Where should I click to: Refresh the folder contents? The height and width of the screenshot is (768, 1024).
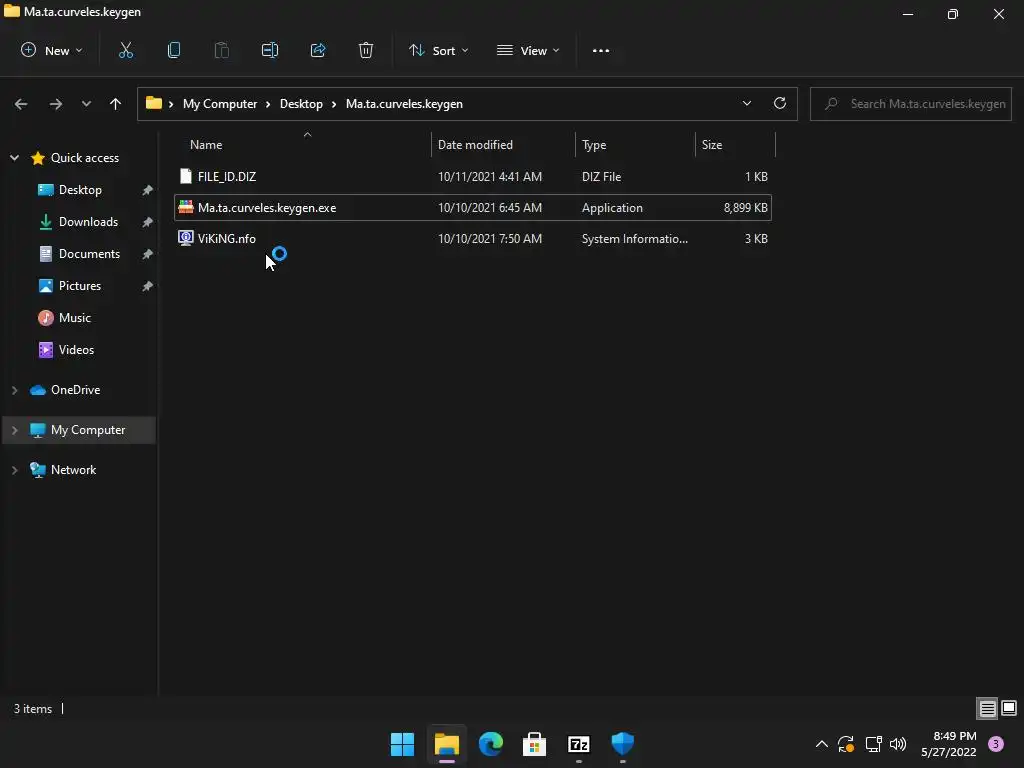(x=780, y=103)
